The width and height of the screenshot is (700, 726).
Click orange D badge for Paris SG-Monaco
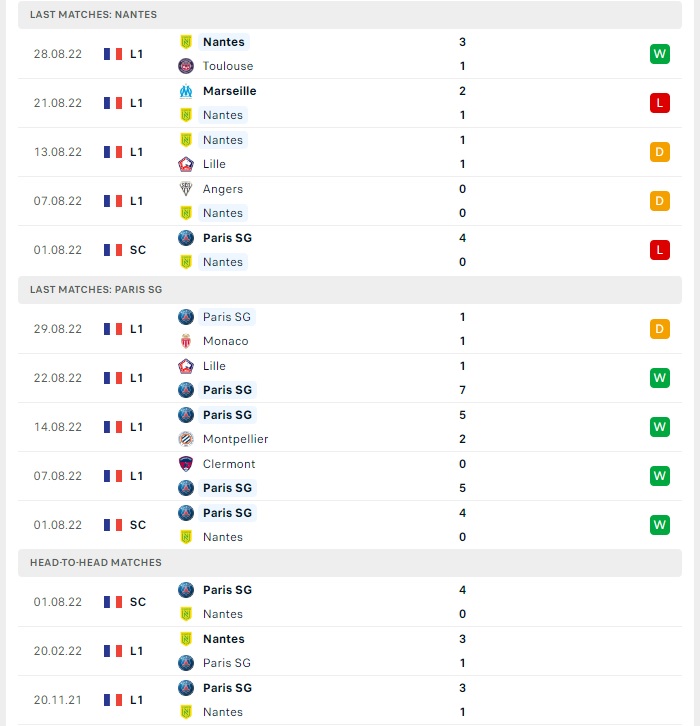pos(660,329)
